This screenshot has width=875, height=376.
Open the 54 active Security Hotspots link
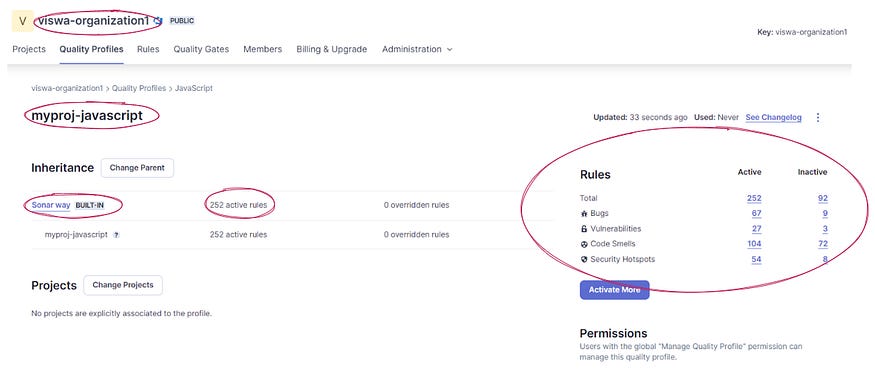(757, 259)
